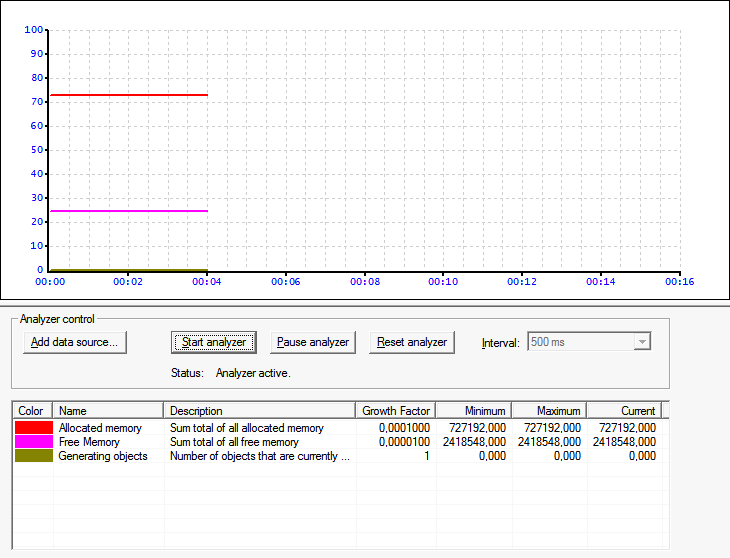Click Allocated memory current value 727192,000
730x558 pixels.
[x=627, y=428]
